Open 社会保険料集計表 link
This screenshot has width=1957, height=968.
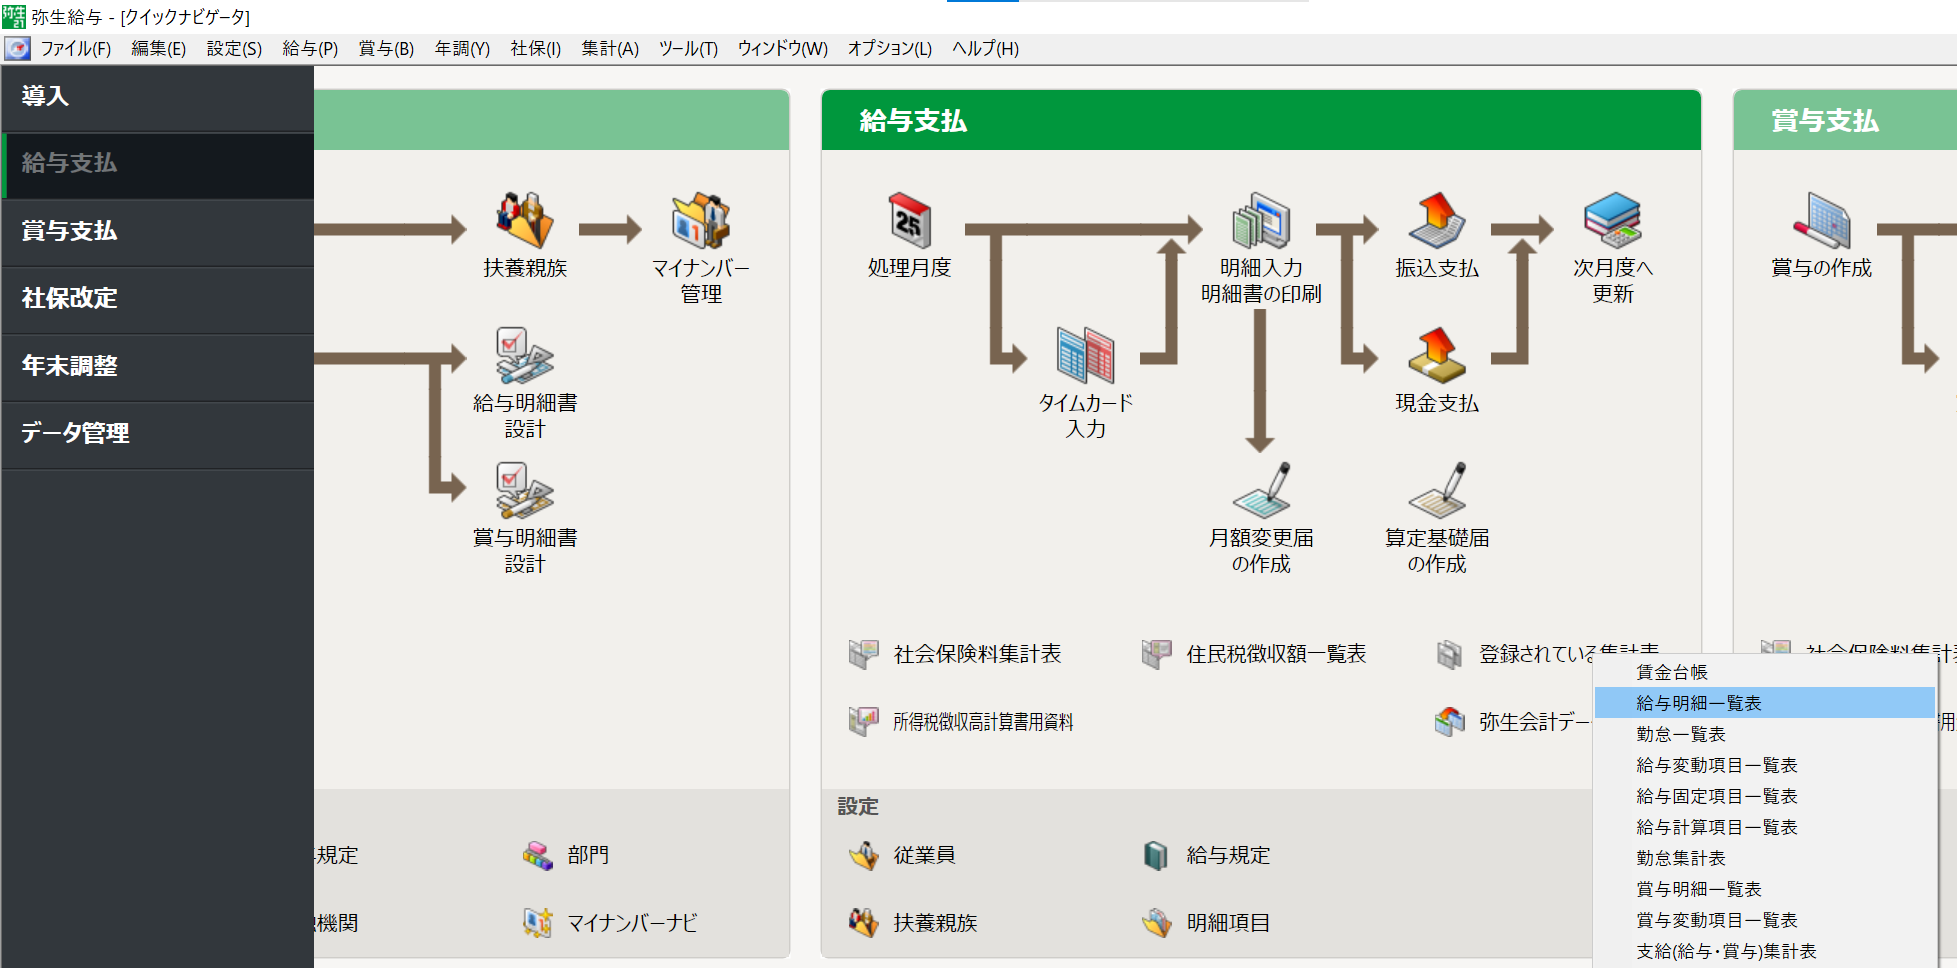[x=976, y=654]
